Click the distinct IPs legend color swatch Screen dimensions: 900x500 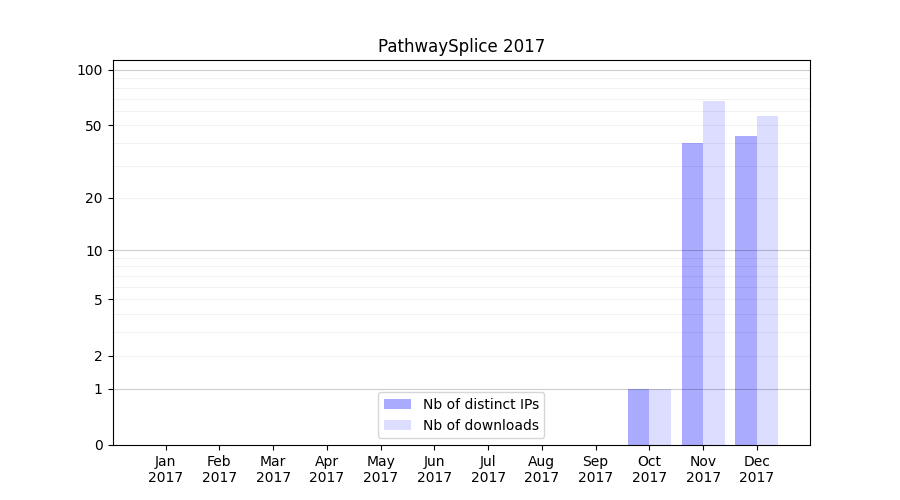[x=397, y=404]
